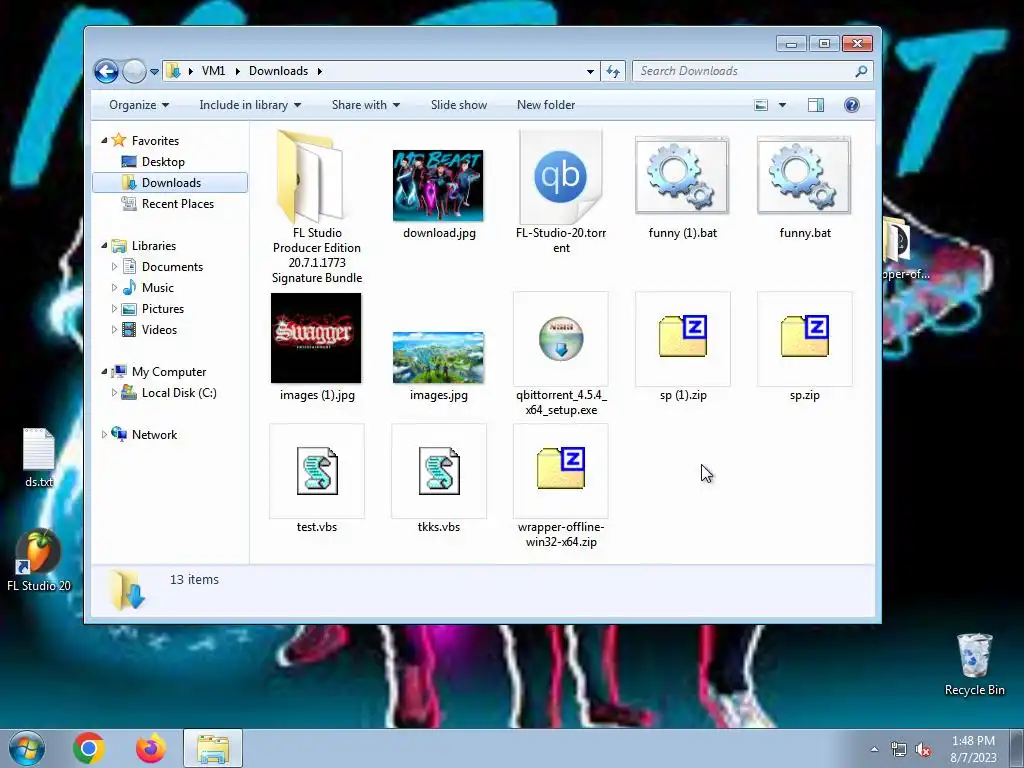Viewport: 1024px width, 768px height.
Task: Open the Music library
Action: point(157,287)
